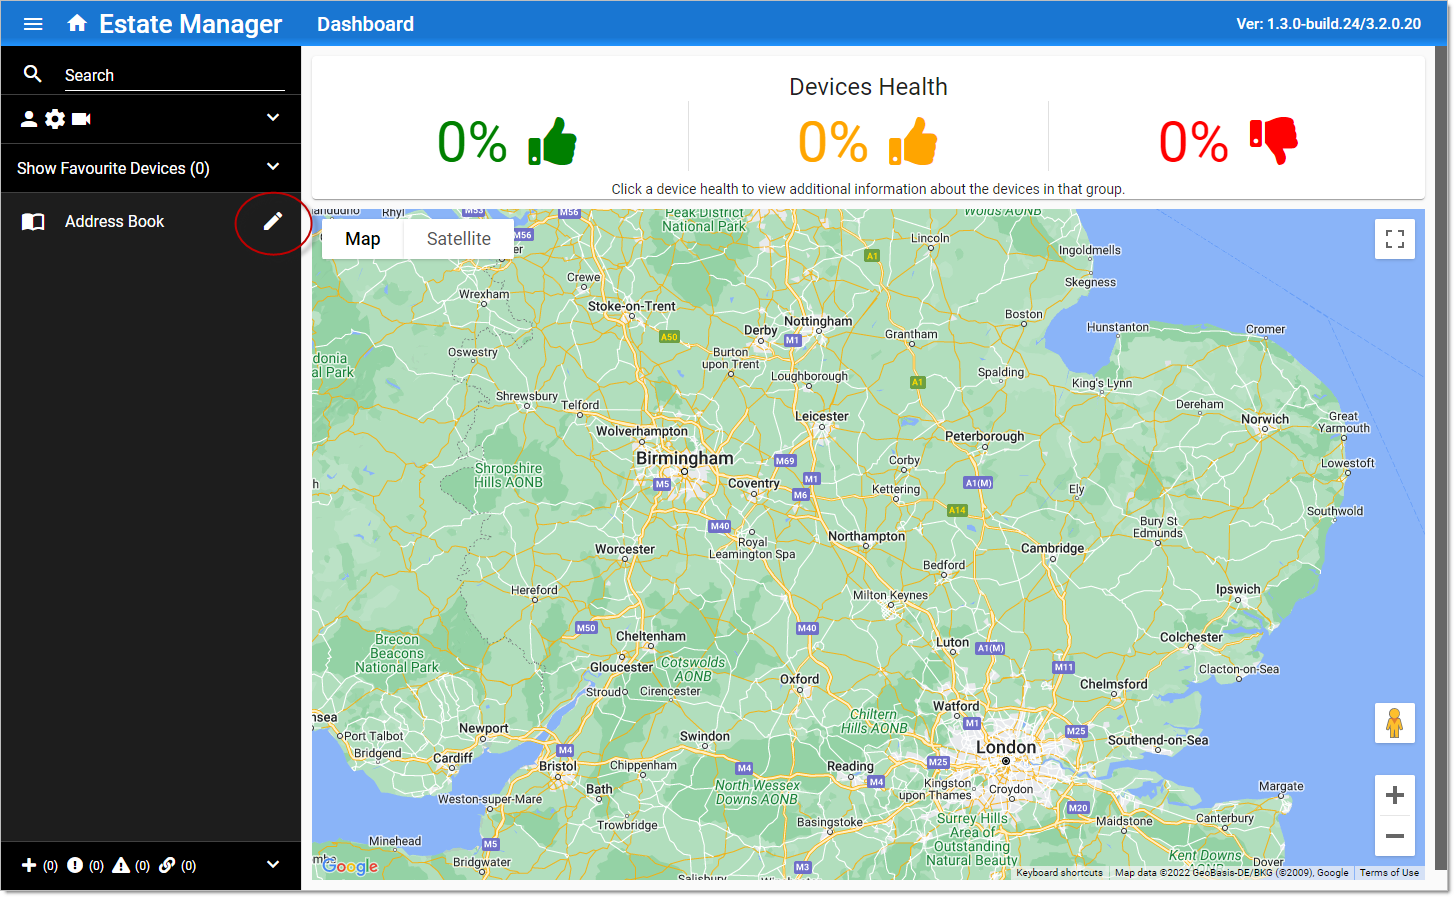This screenshot has height=897, width=1454.
Task: Click the warning triangle status icon
Action: (121, 865)
